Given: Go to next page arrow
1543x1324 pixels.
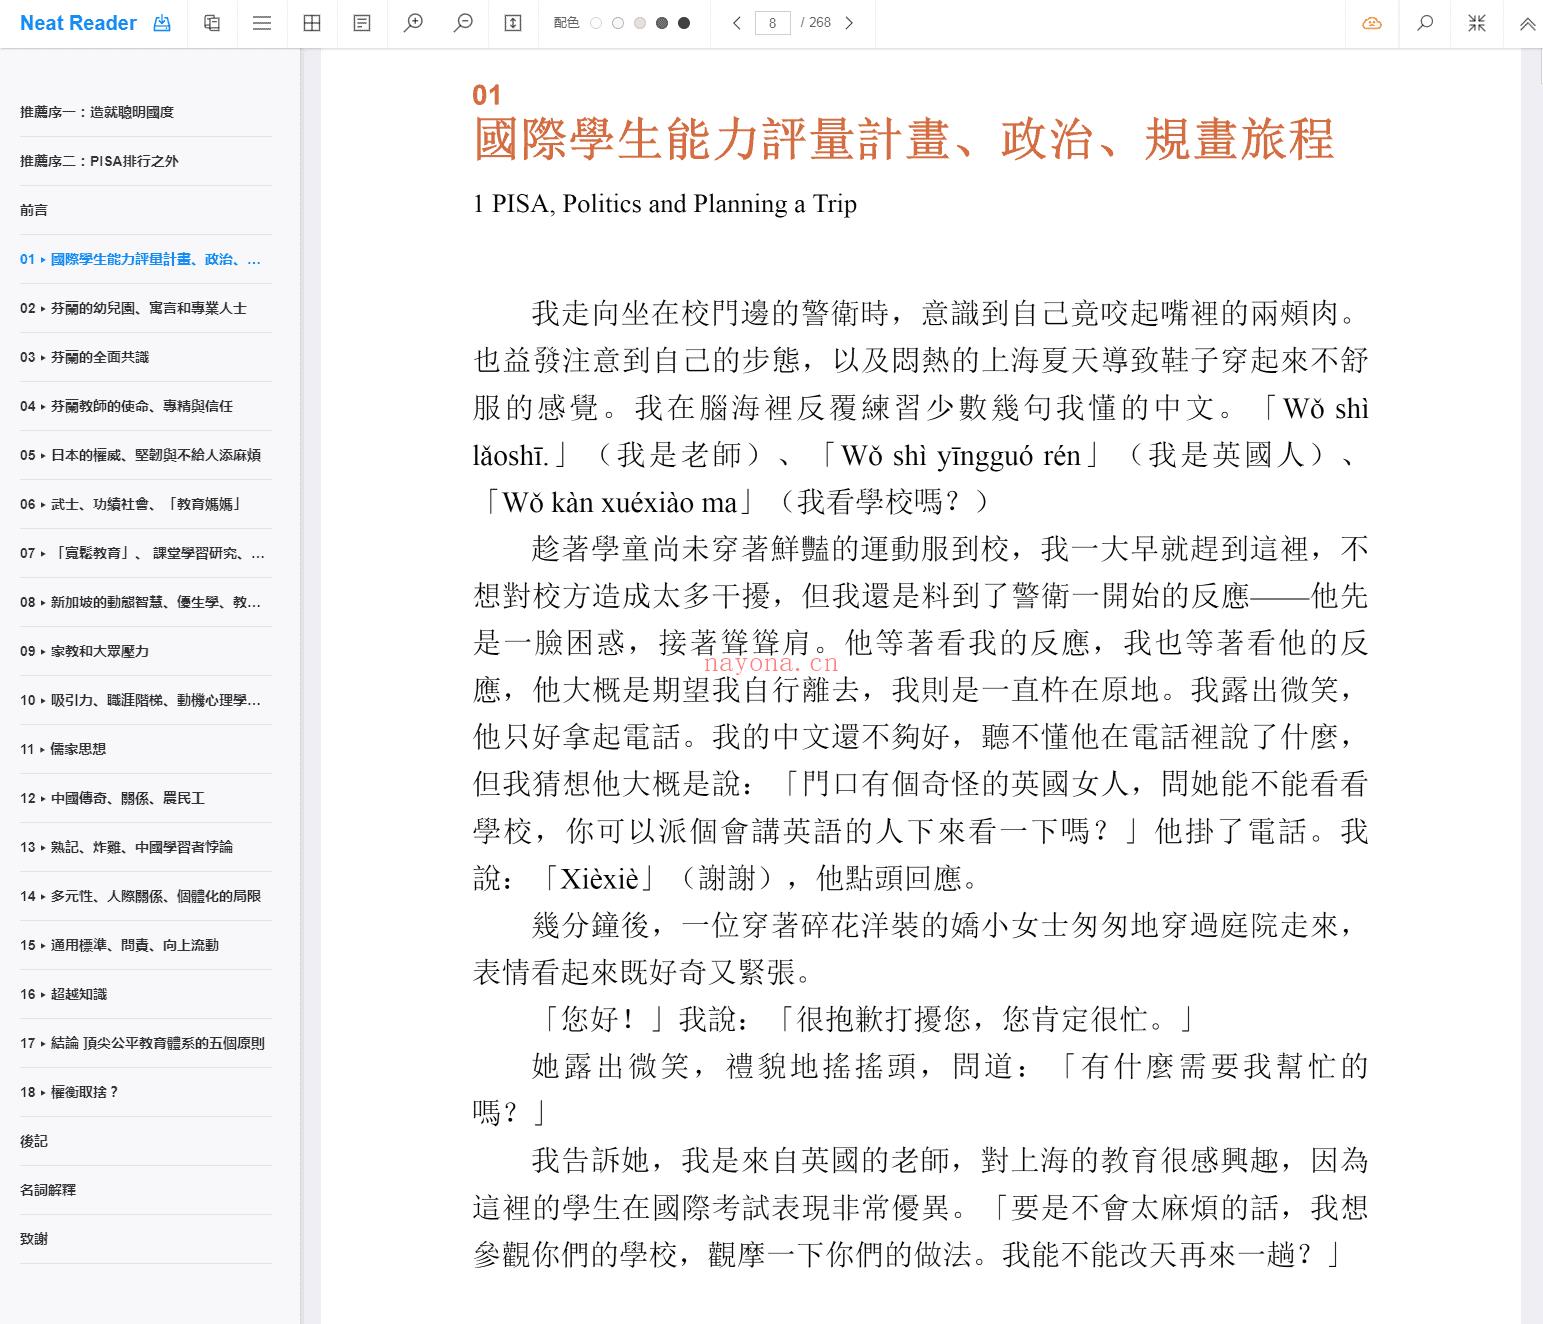Looking at the screenshot, I should 849,23.
